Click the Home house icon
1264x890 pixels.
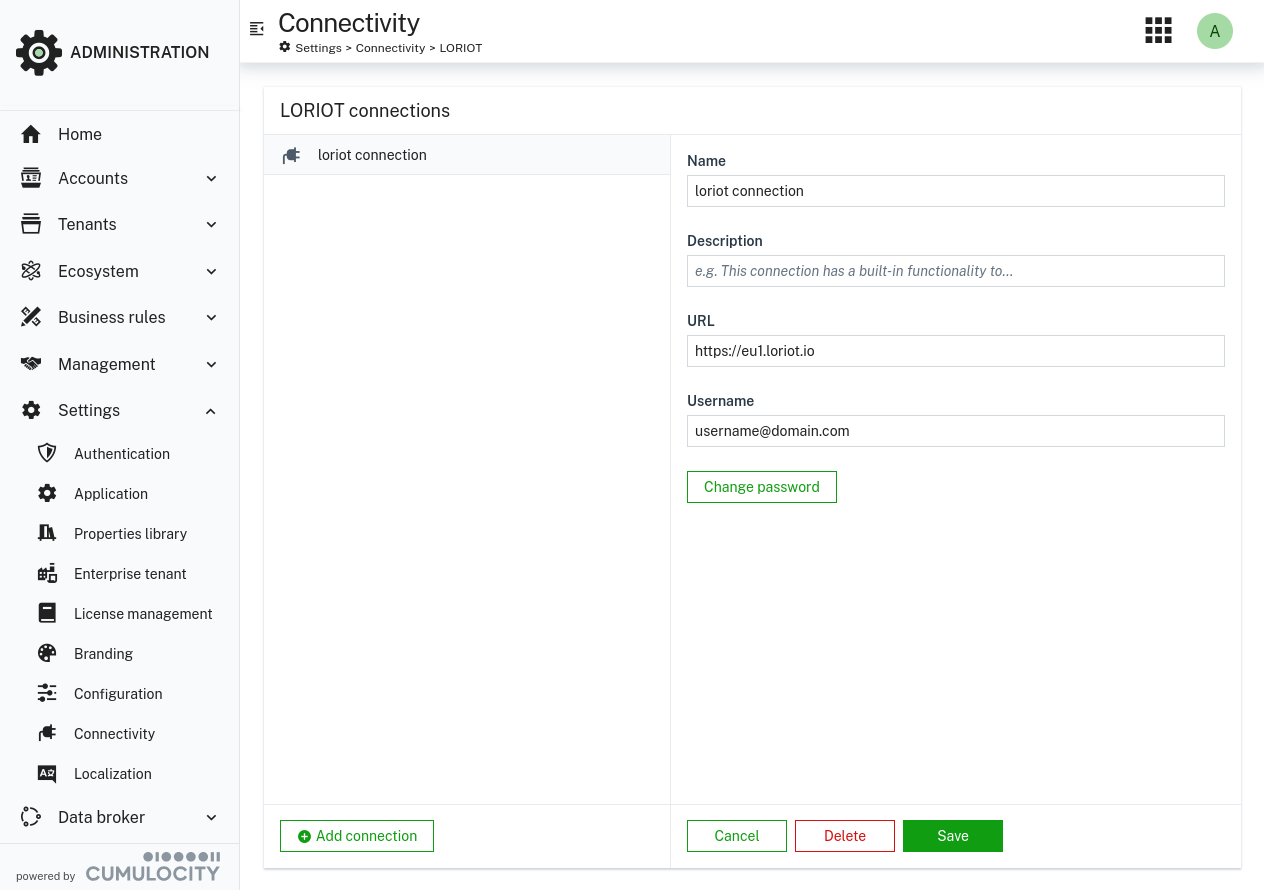point(31,134)
